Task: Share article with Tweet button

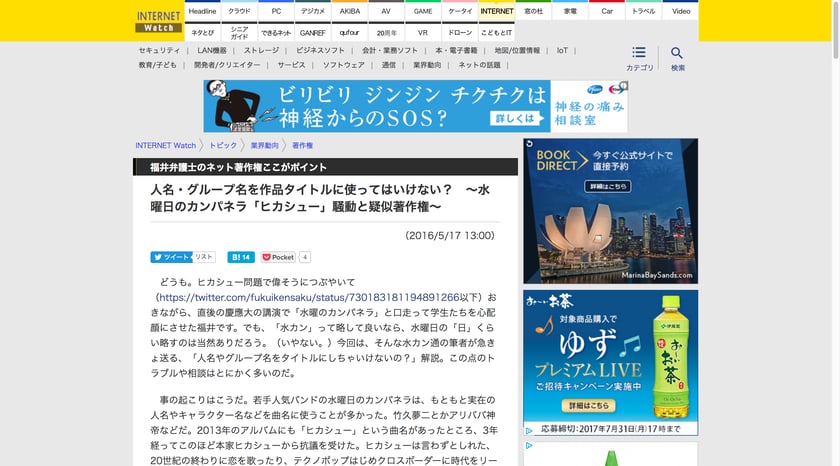Action: click(x=171, y=257)
